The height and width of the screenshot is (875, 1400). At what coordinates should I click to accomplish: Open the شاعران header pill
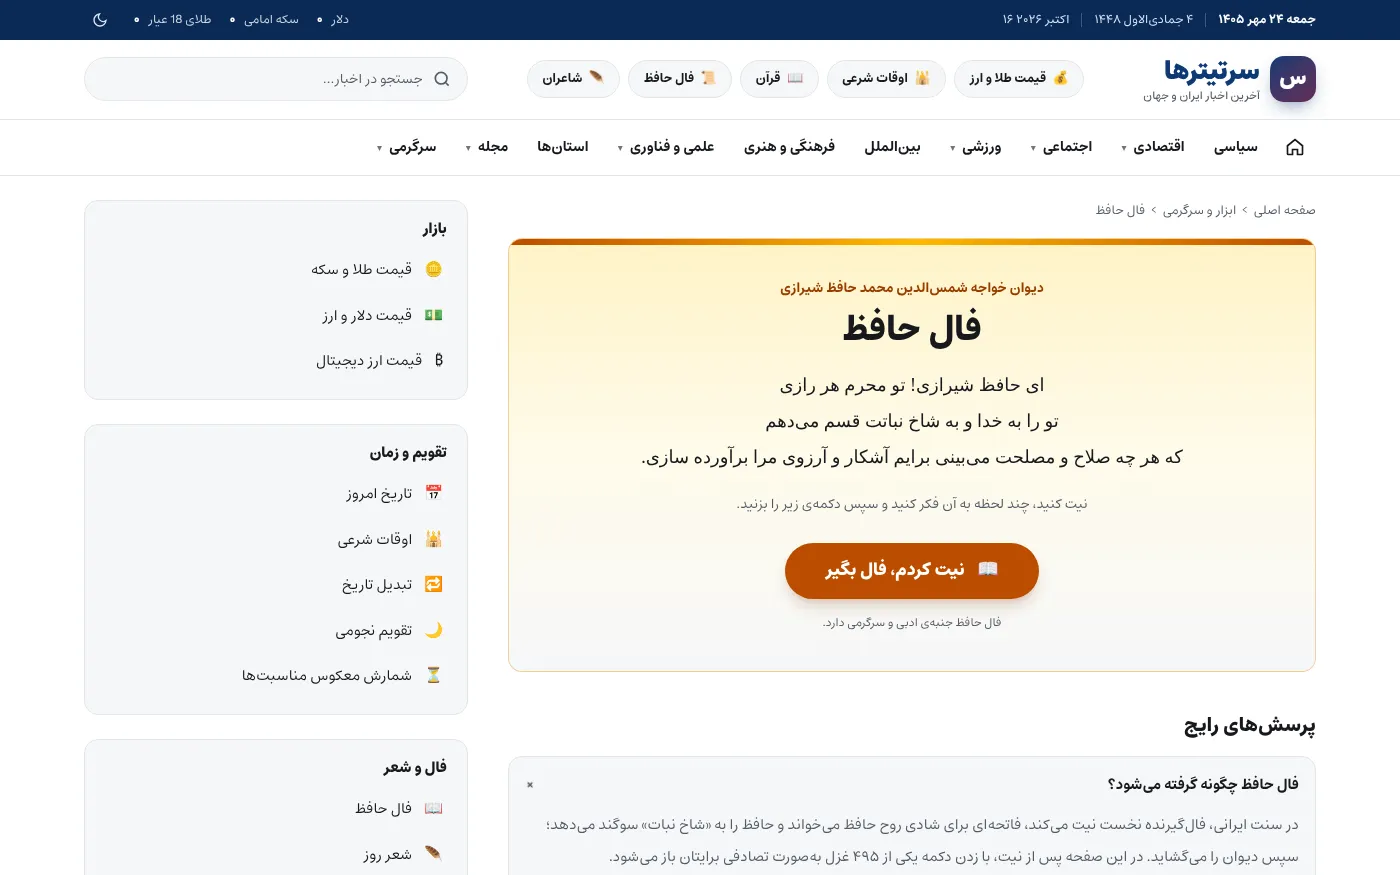point(573,78)
